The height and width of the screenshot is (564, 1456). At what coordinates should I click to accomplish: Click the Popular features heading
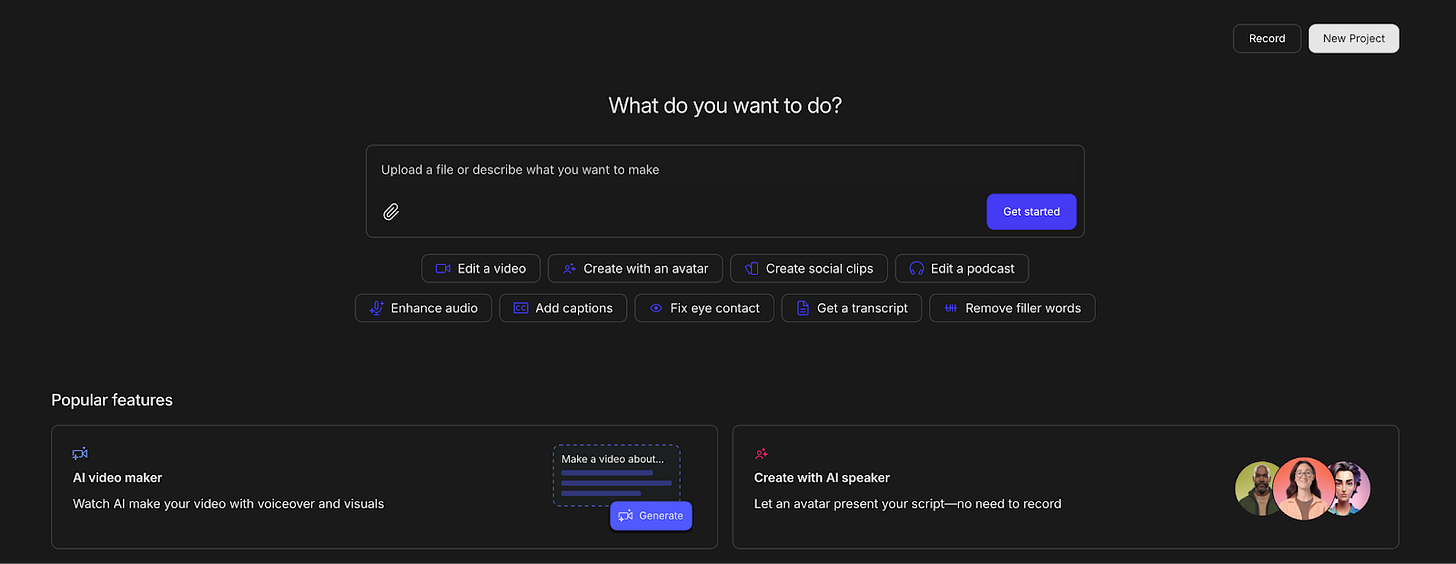click(x=112, y=400)
